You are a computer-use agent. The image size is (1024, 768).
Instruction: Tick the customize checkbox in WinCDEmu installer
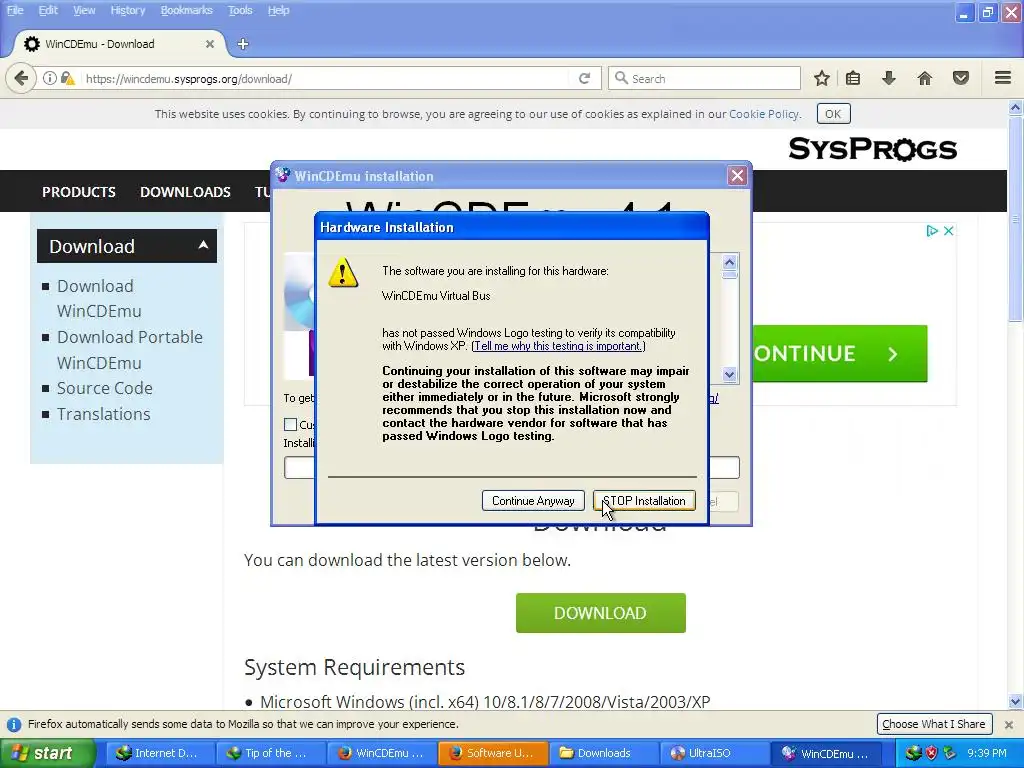[x=291, y=424]
